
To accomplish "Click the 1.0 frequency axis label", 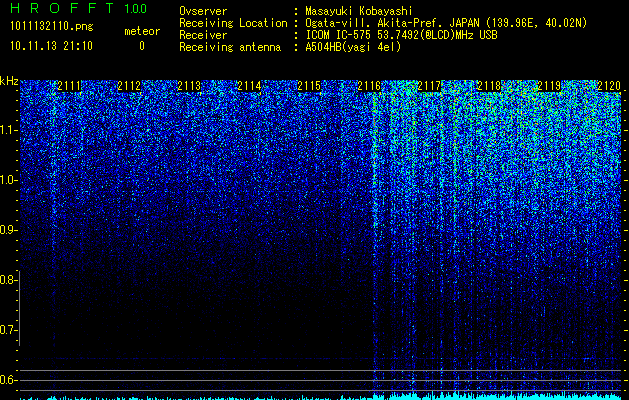I will point(8,180).
